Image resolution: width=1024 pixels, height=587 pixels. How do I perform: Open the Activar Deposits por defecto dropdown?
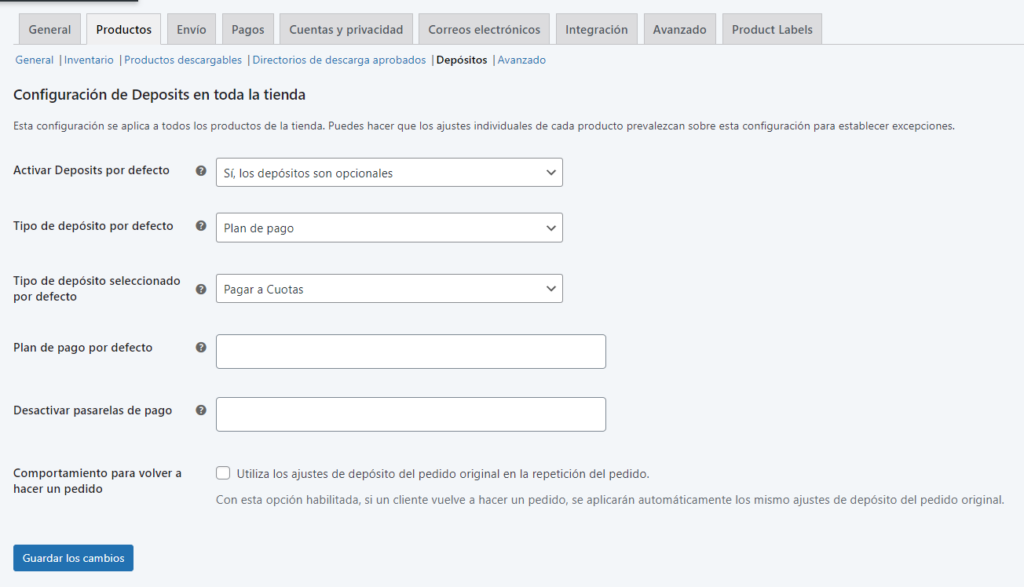[x=389, y=173]
